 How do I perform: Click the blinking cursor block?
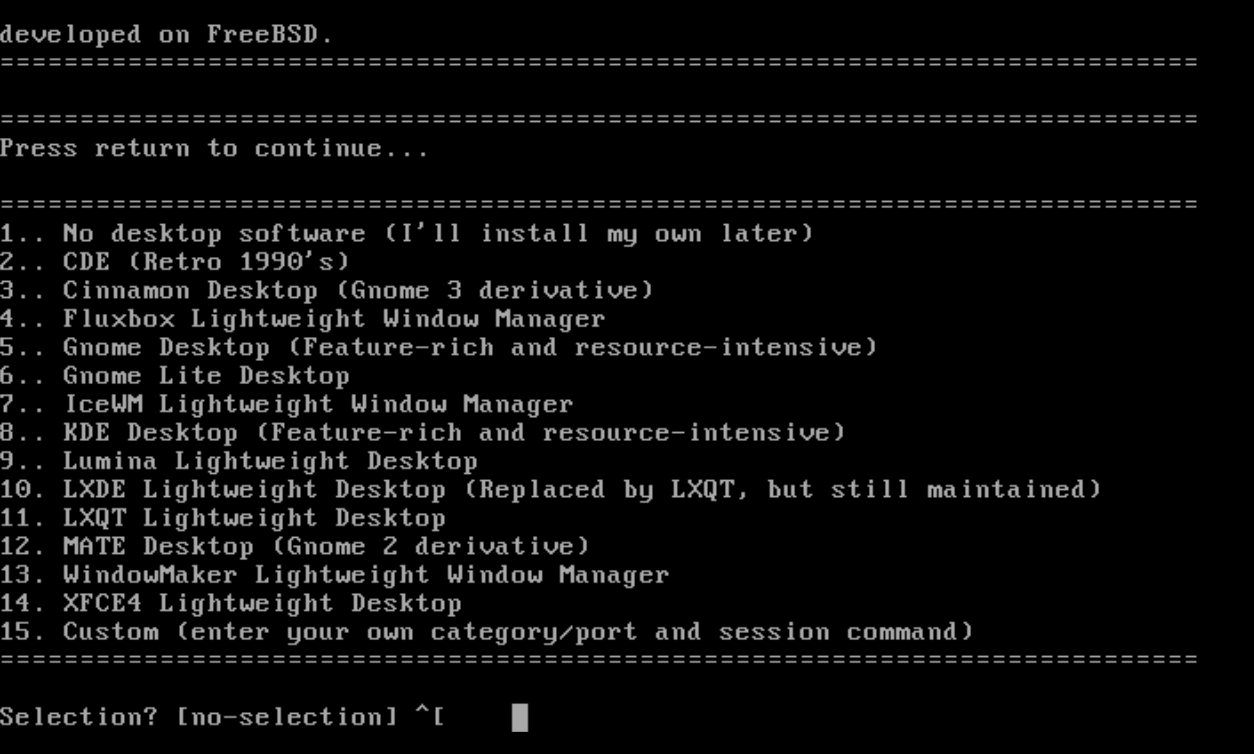pyautogui.click(x=519, y=717)
